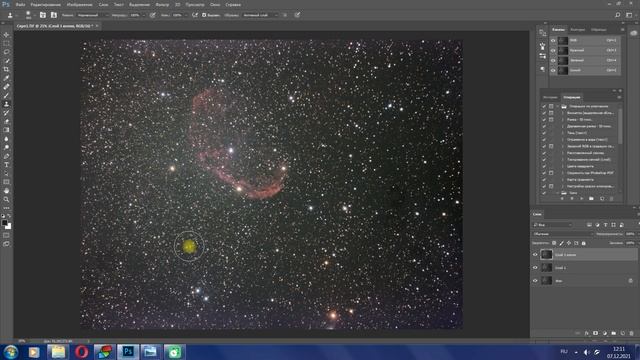Hide the Зеленый channel

coord(553,60)
